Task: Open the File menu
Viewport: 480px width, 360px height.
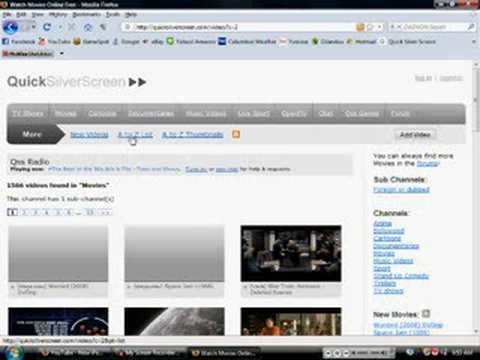Action: [x=7, y=15]
